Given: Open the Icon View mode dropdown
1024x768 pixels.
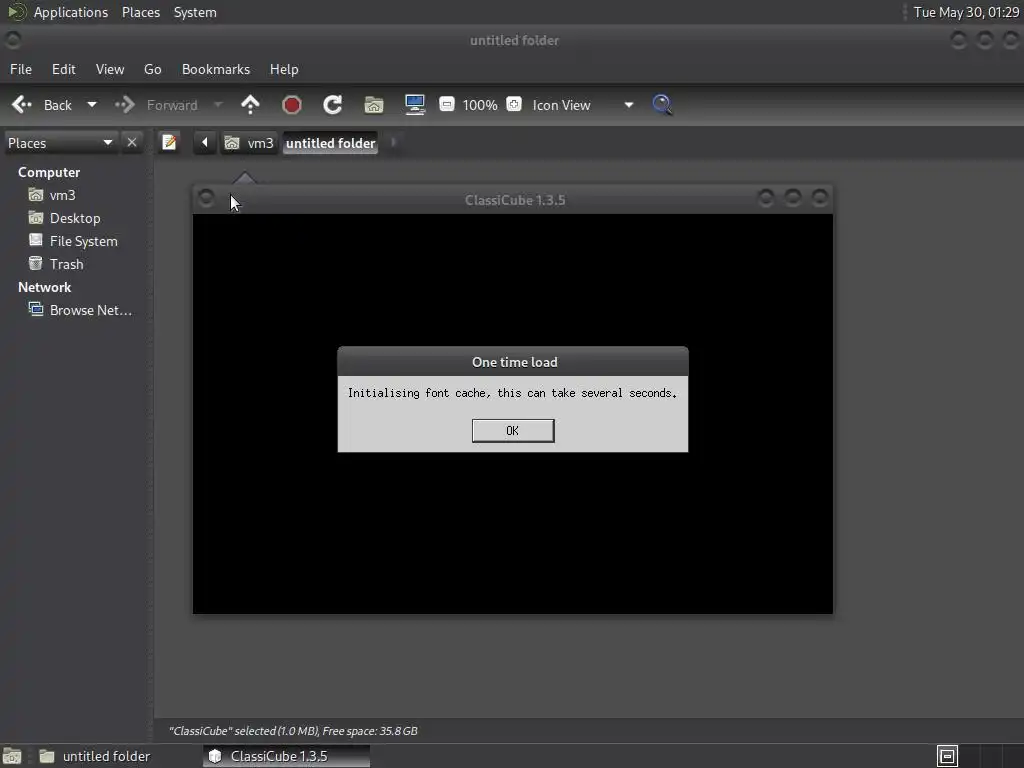Looking at the screenshot, I should (583, 105).
